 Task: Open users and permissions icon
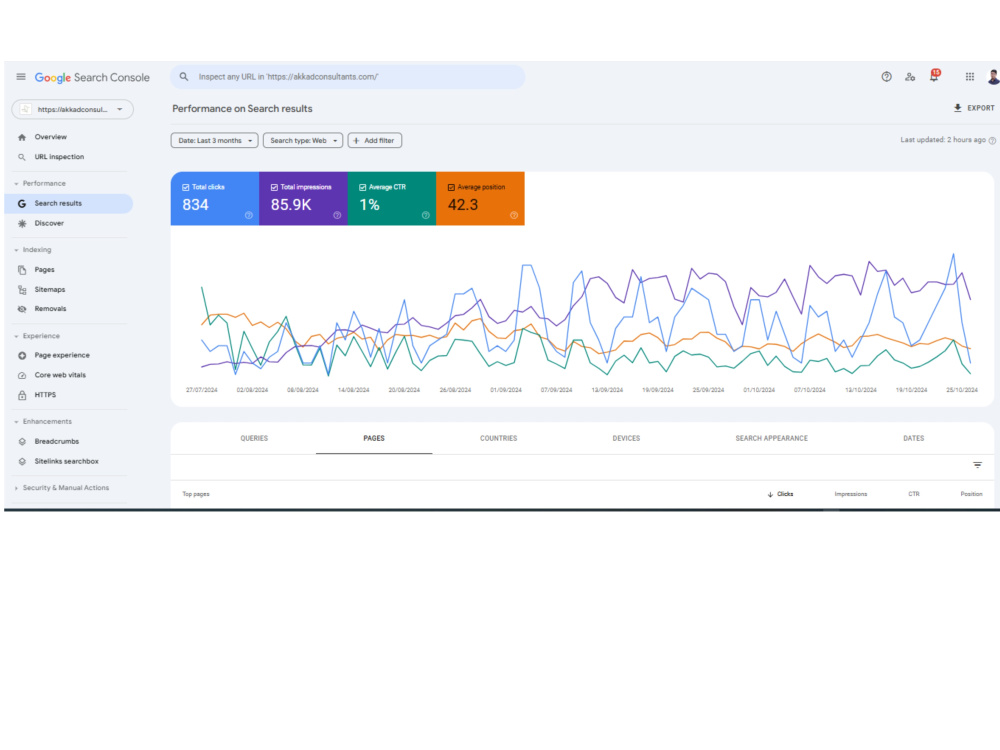(x=910, y=77)
